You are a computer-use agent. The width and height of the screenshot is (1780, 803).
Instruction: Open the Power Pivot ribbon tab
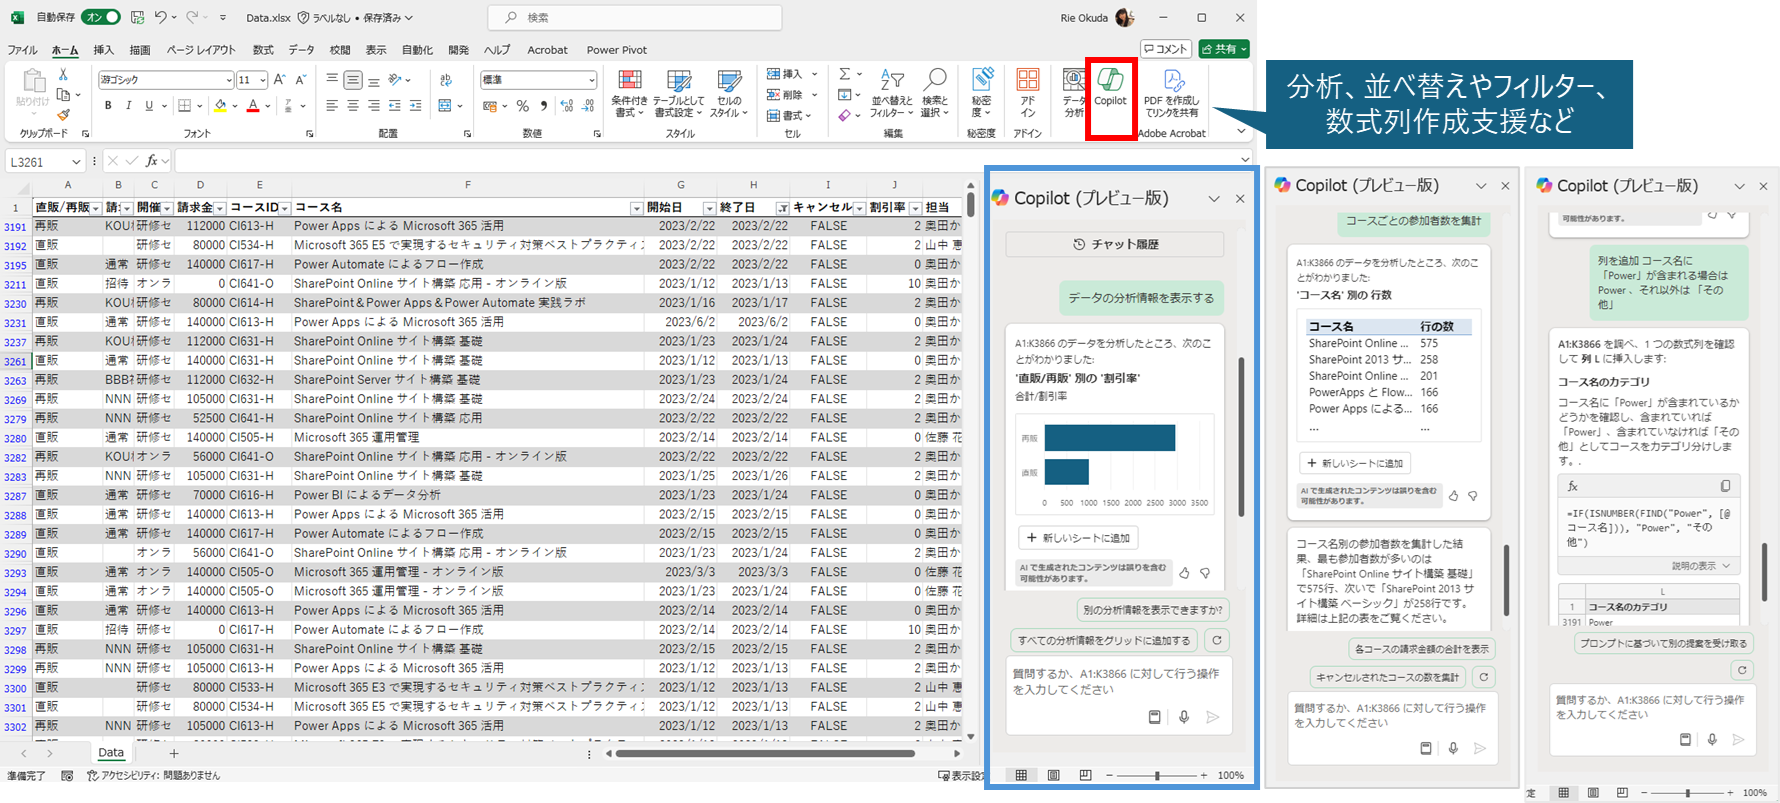617,49
